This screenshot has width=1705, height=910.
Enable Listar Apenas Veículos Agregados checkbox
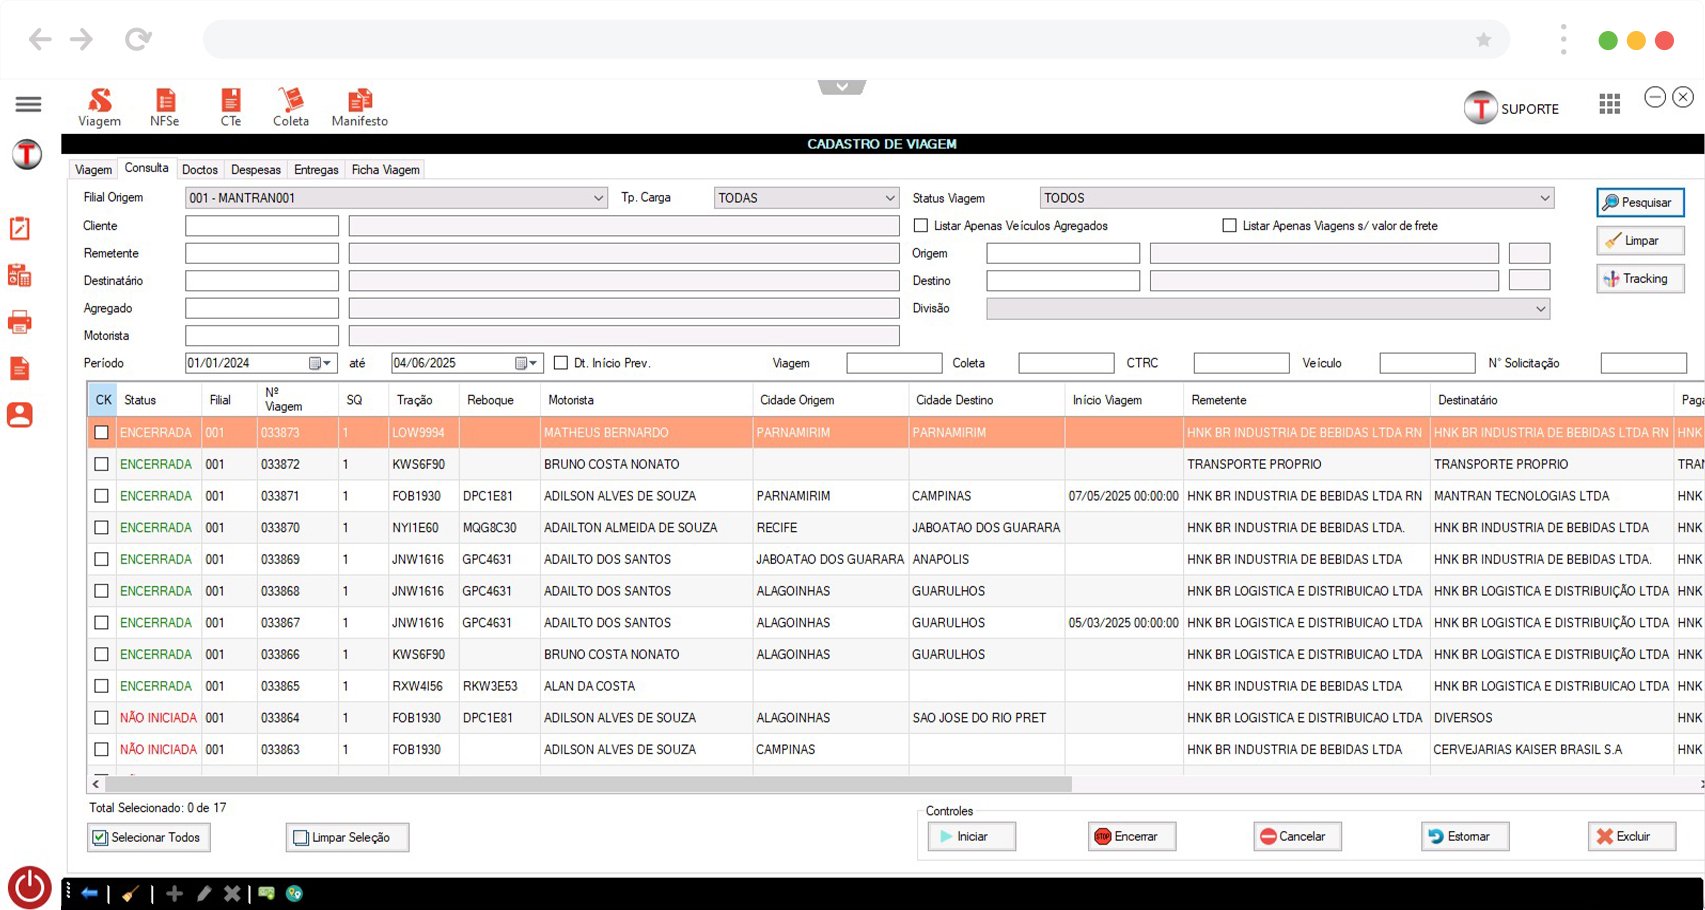(921, 226)
